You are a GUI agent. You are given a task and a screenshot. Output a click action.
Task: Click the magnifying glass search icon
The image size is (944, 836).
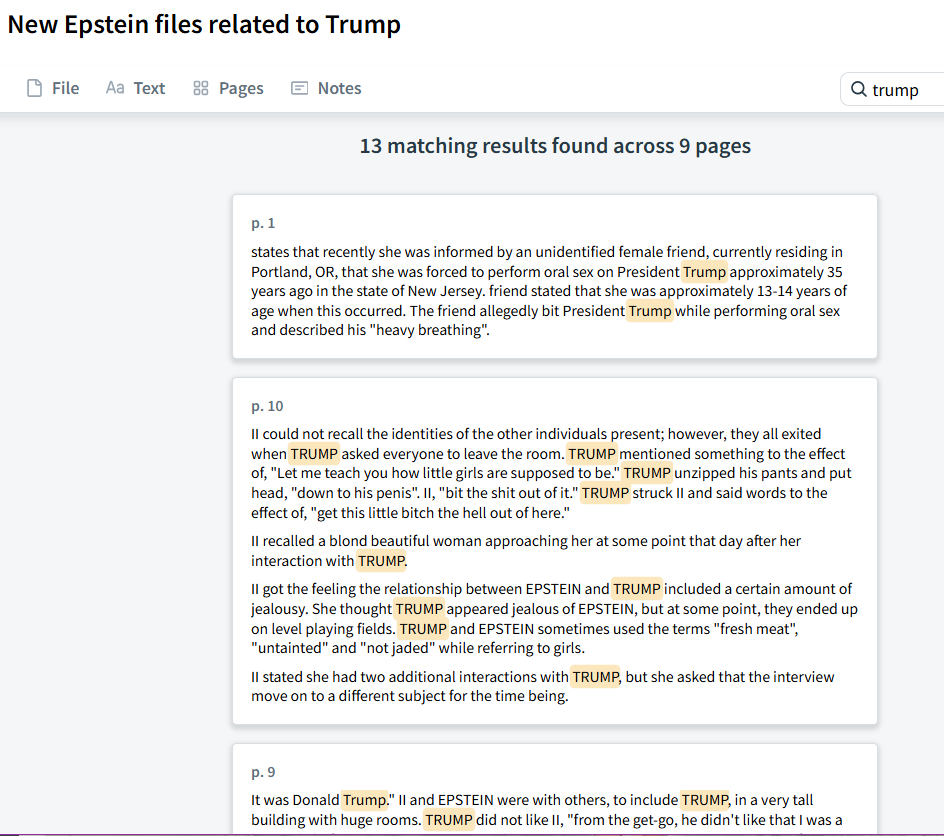point(858,90)
